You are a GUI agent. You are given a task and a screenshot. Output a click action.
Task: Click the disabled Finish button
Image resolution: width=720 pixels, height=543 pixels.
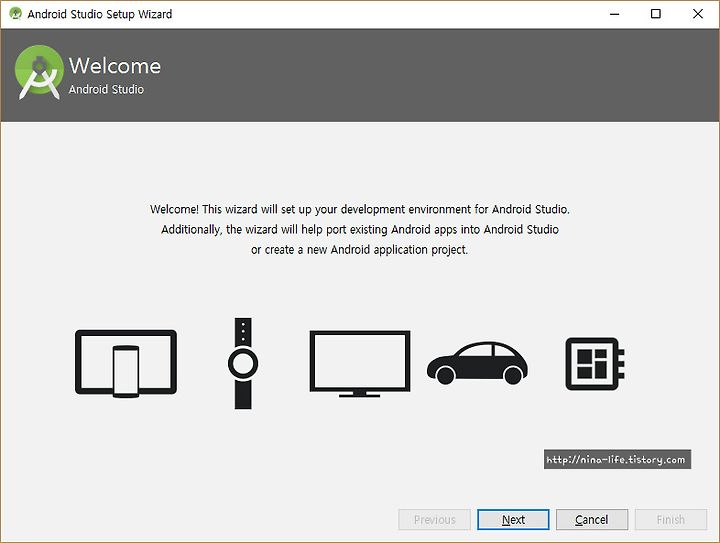[671, 520]
